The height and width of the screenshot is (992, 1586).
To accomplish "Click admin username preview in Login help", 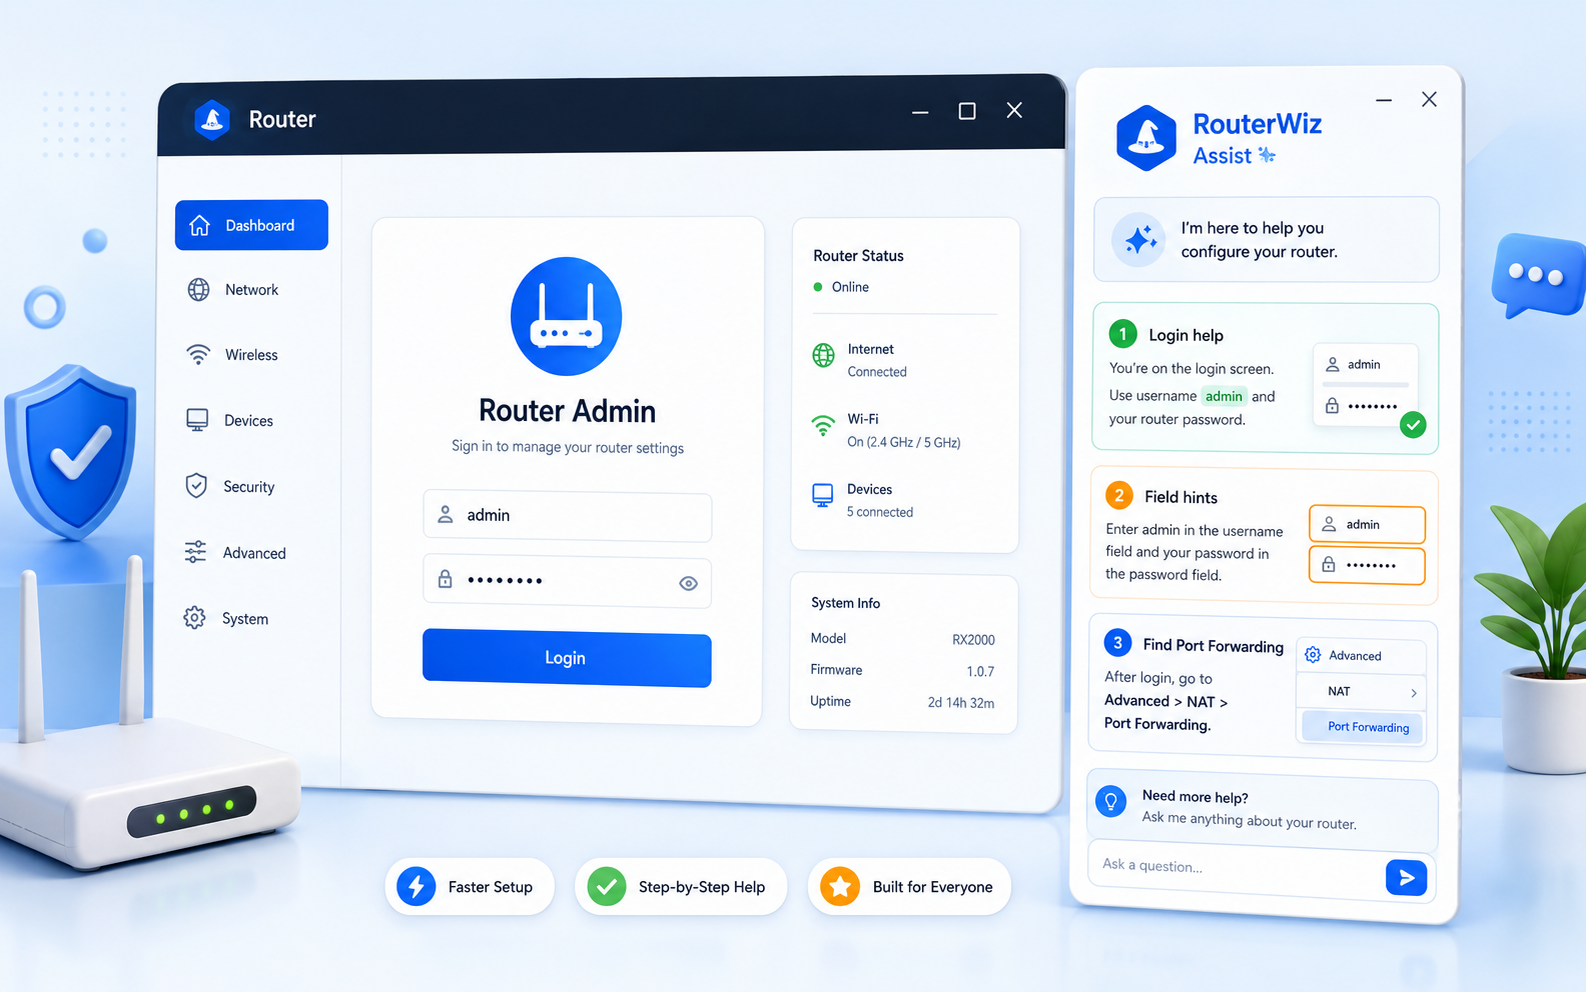I will 1365,365.
